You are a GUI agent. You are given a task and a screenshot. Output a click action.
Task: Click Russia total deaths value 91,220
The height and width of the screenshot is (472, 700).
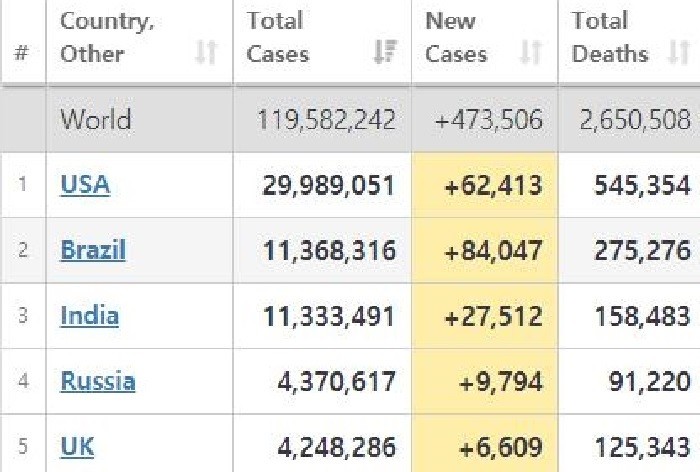[649, 381]
